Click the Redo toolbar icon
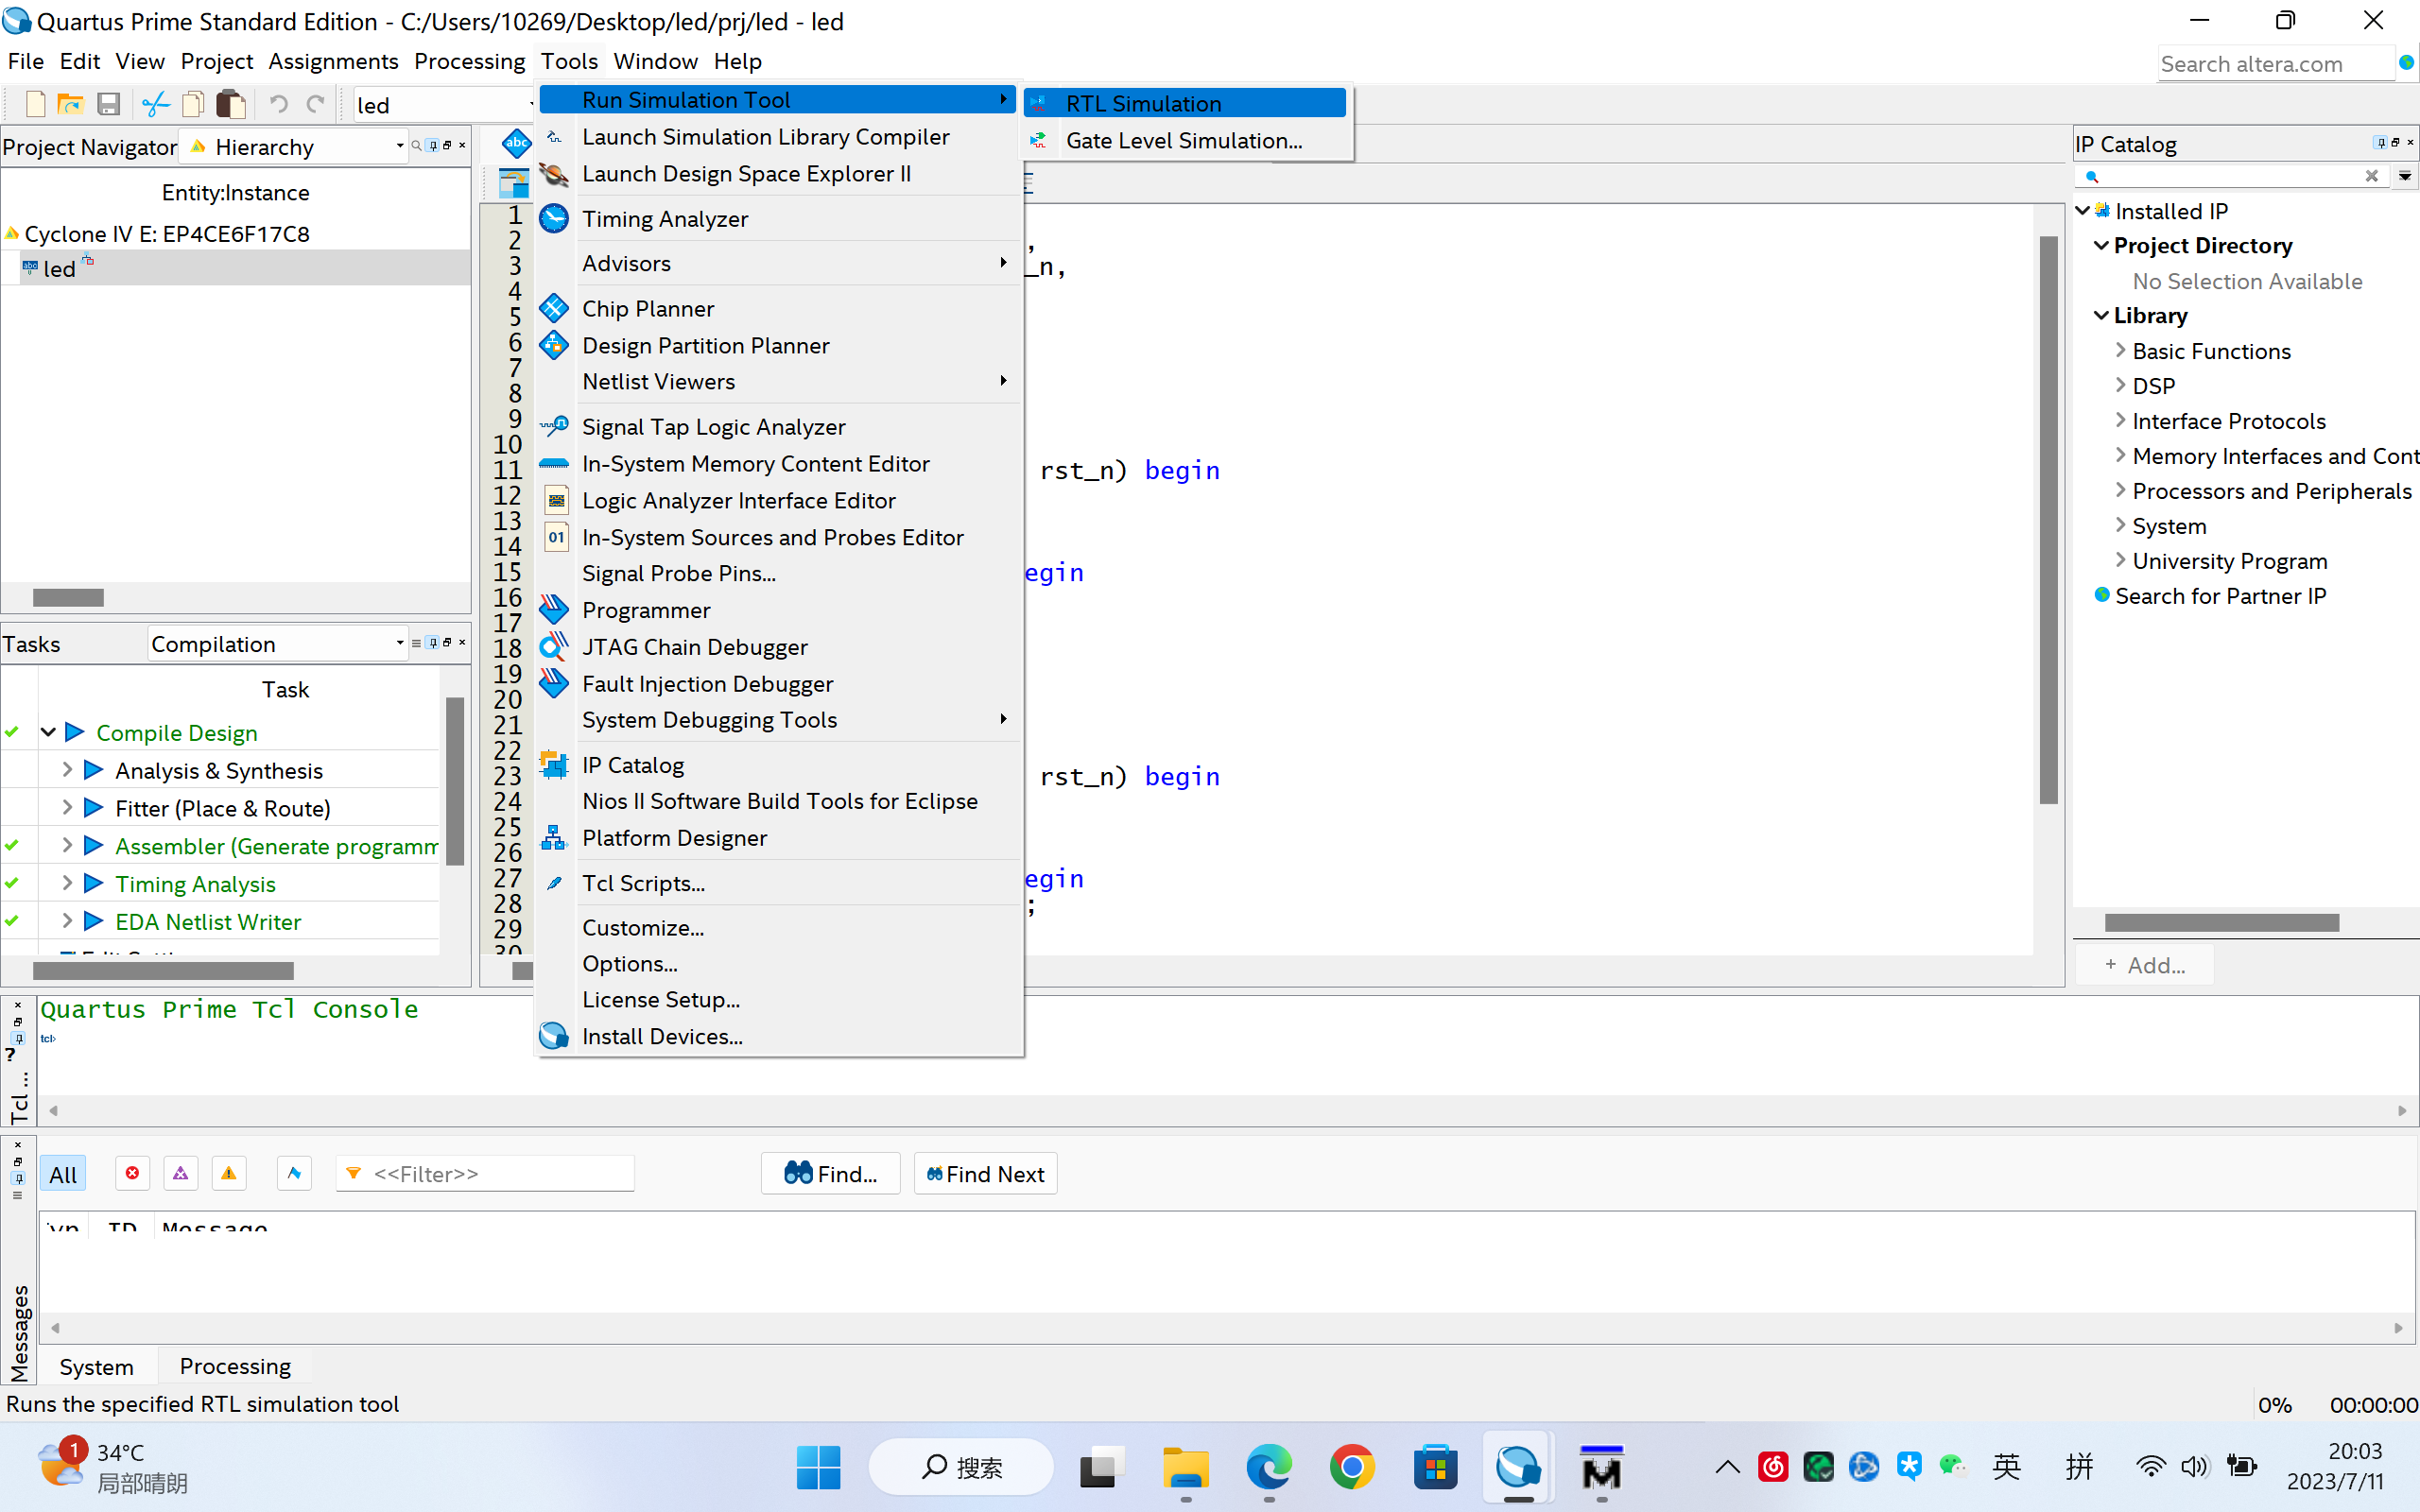The width and height of the screenshot is (2420, 1512). tap(316, 104)
